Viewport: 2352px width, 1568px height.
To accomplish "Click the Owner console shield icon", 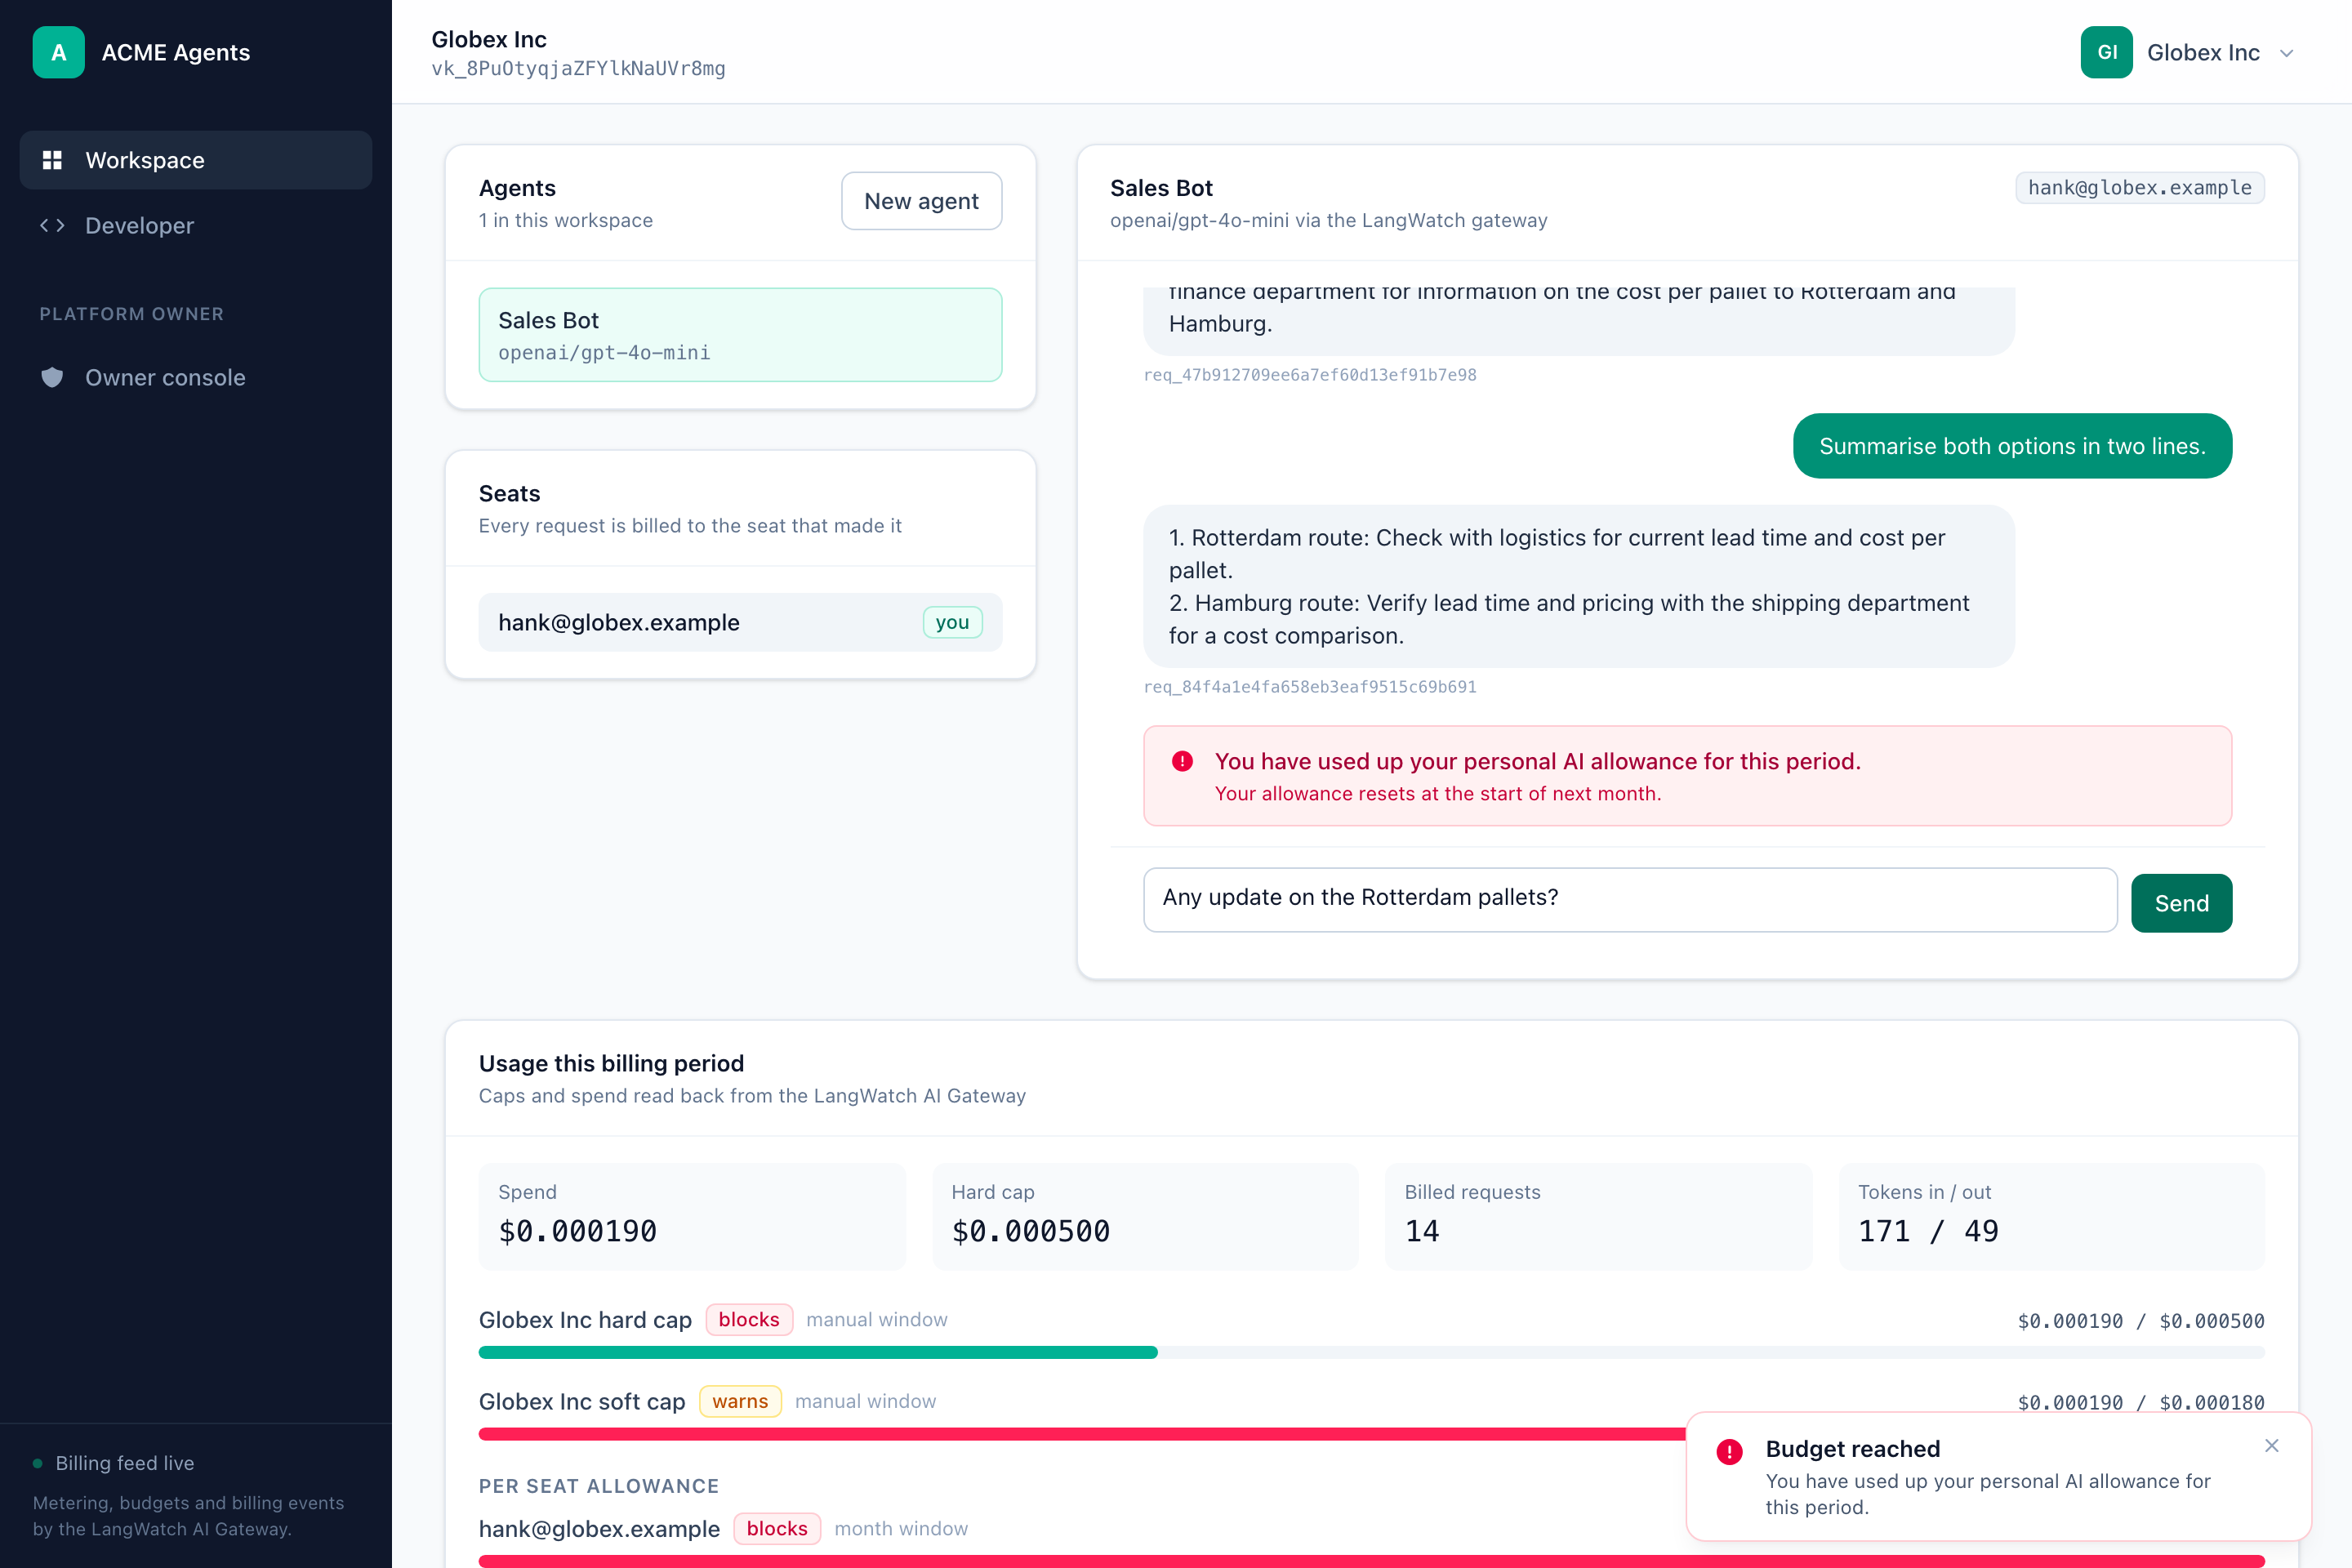I will (x=52, y=377).
